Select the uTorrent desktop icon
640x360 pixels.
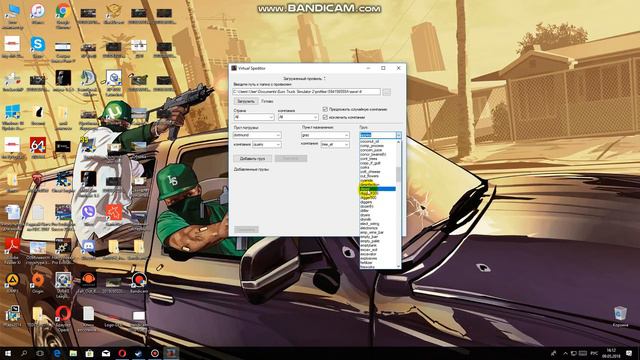pos(114,111)
